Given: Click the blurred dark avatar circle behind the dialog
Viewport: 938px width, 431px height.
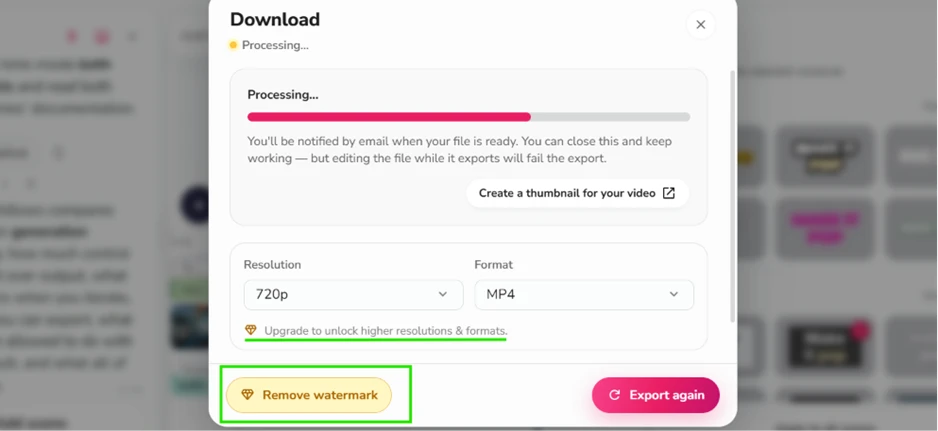Looking at the screenshot, I should coord(195,205).
